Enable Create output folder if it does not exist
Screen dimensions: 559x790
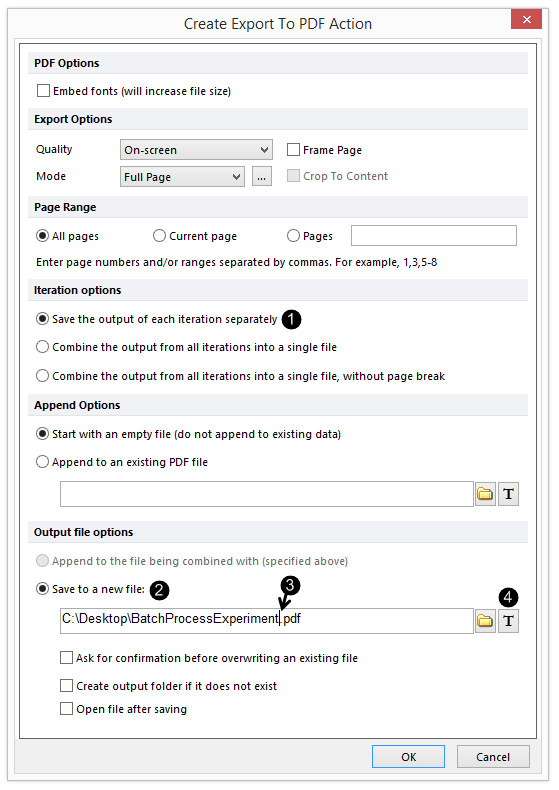66,686
